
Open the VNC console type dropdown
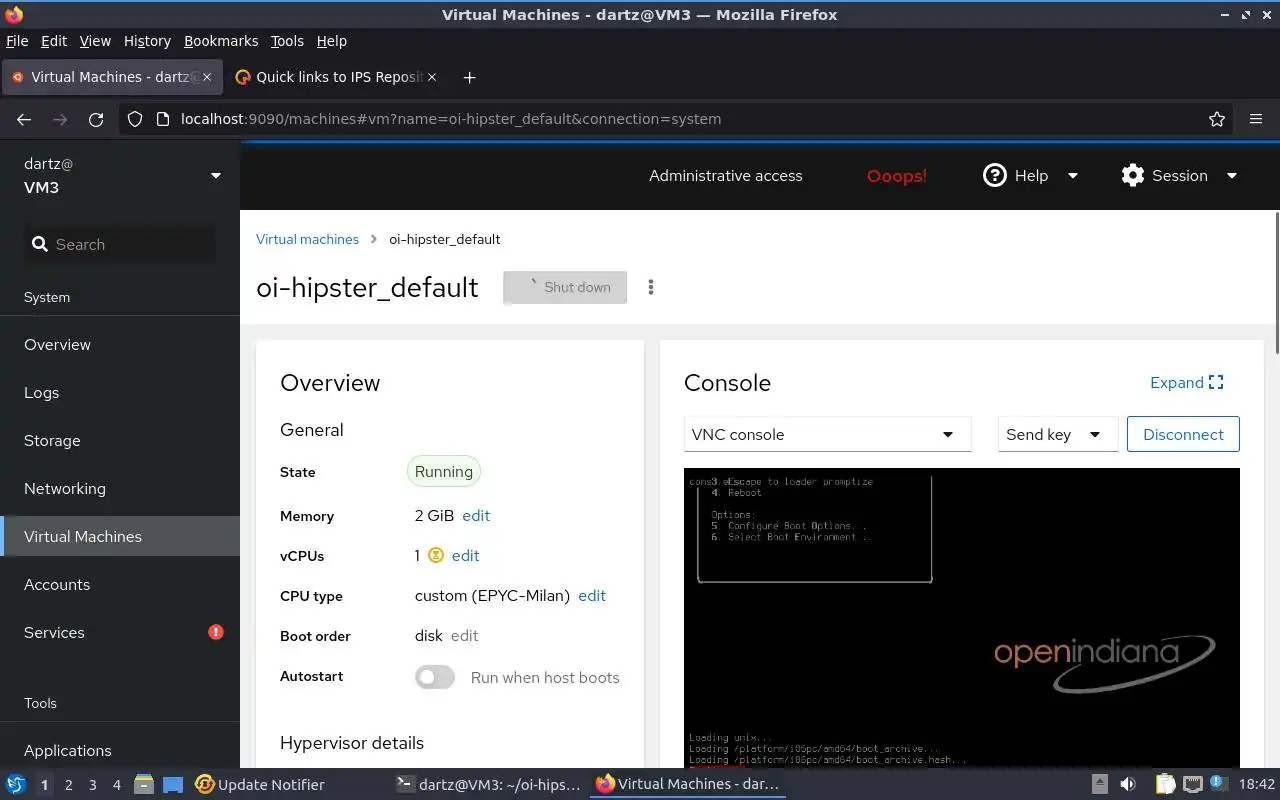pyautogui.click(x=827, y=434)
